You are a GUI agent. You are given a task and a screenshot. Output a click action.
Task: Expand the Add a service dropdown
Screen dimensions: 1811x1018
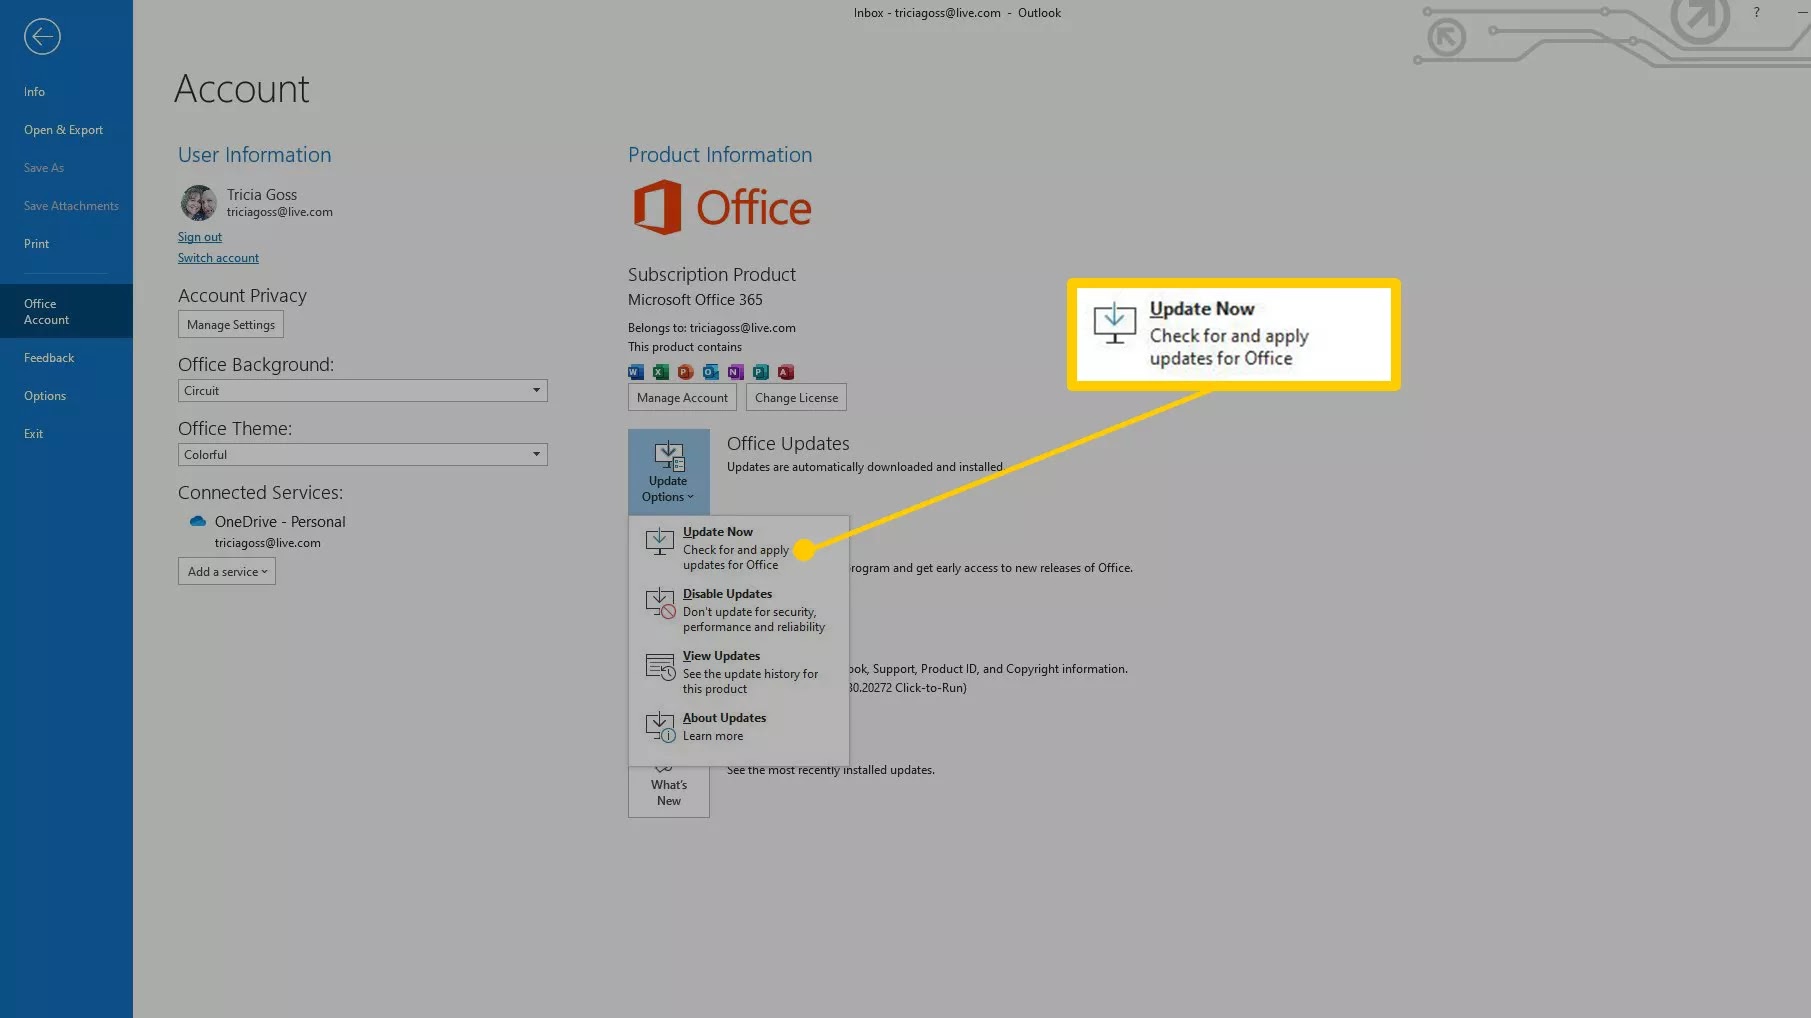coord(227,572)
